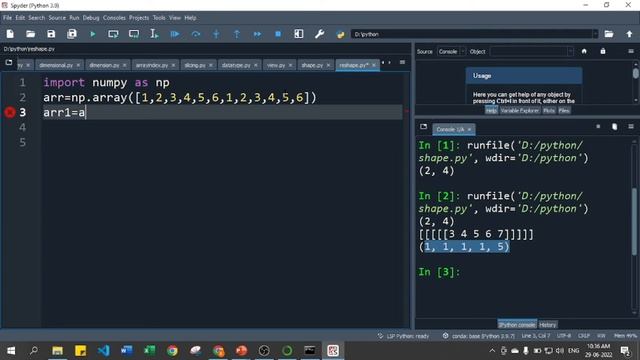Open the Search menu
Image resolution: width=640 pixels, height=360 pixels.
tap(36, 18)
